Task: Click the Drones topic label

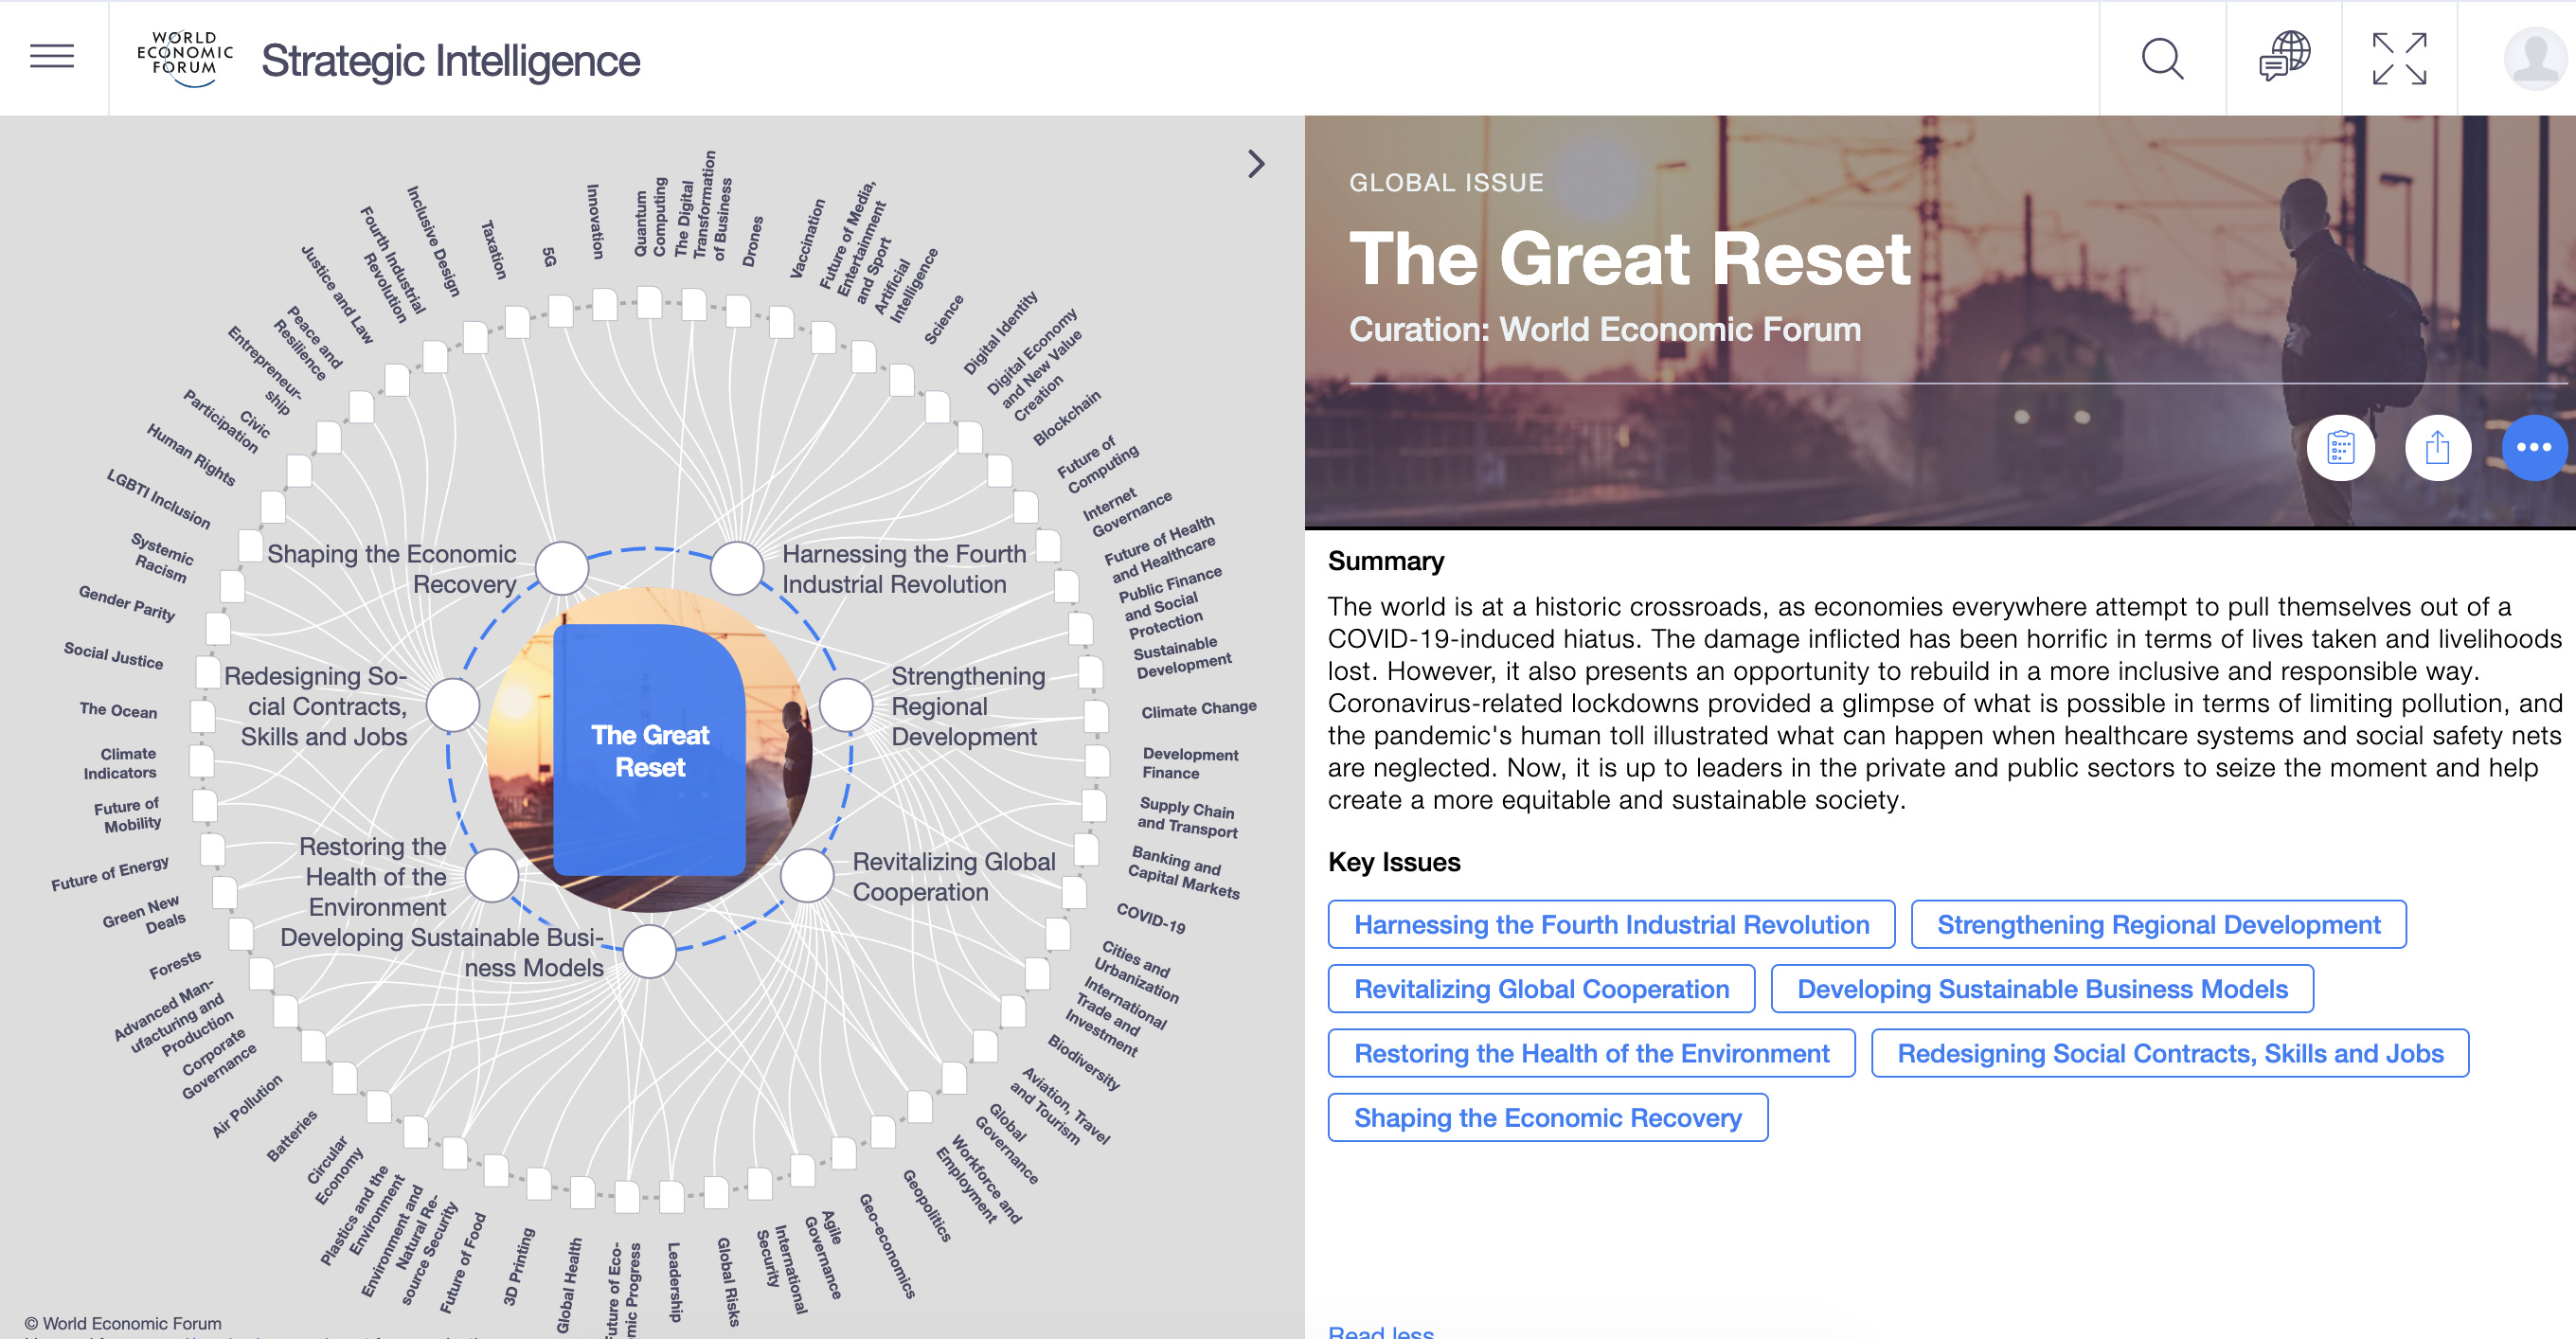Action: tap(753, 242)
